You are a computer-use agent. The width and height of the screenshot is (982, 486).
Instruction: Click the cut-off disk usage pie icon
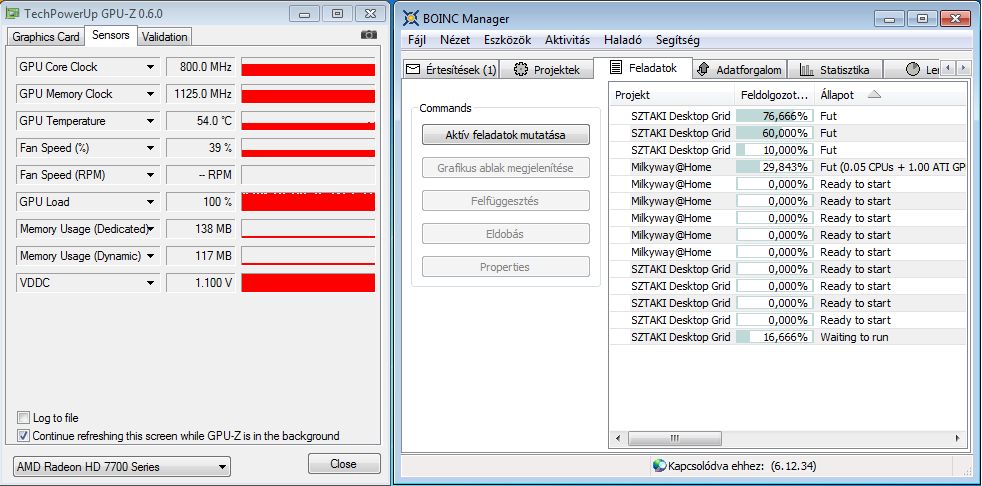coord(912,70)
